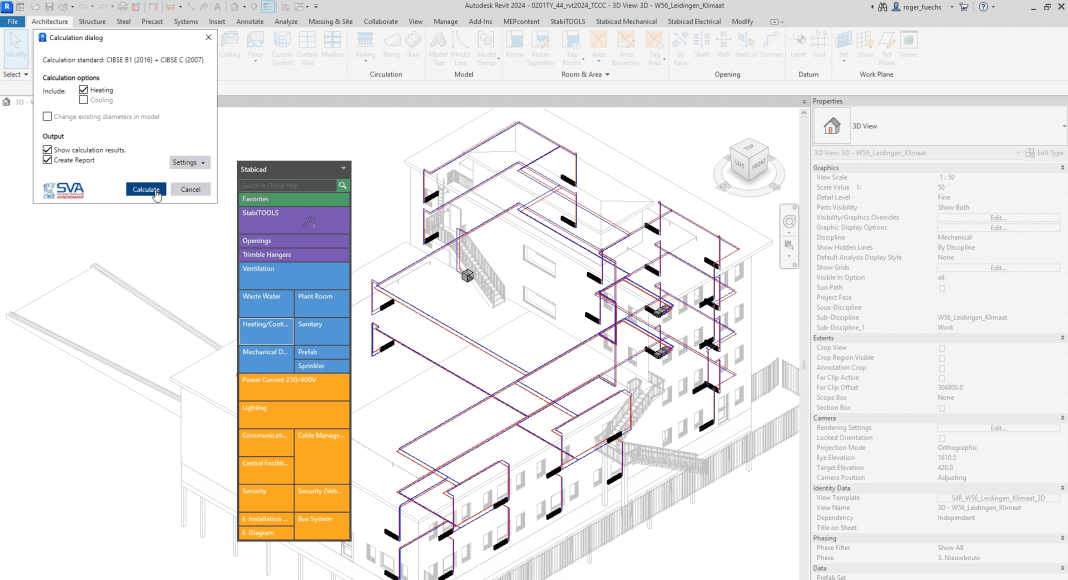Viewport: 1068px width, 580px height.
Task: Collapse the Graphics section in Properties
Action: point(1061,168)
